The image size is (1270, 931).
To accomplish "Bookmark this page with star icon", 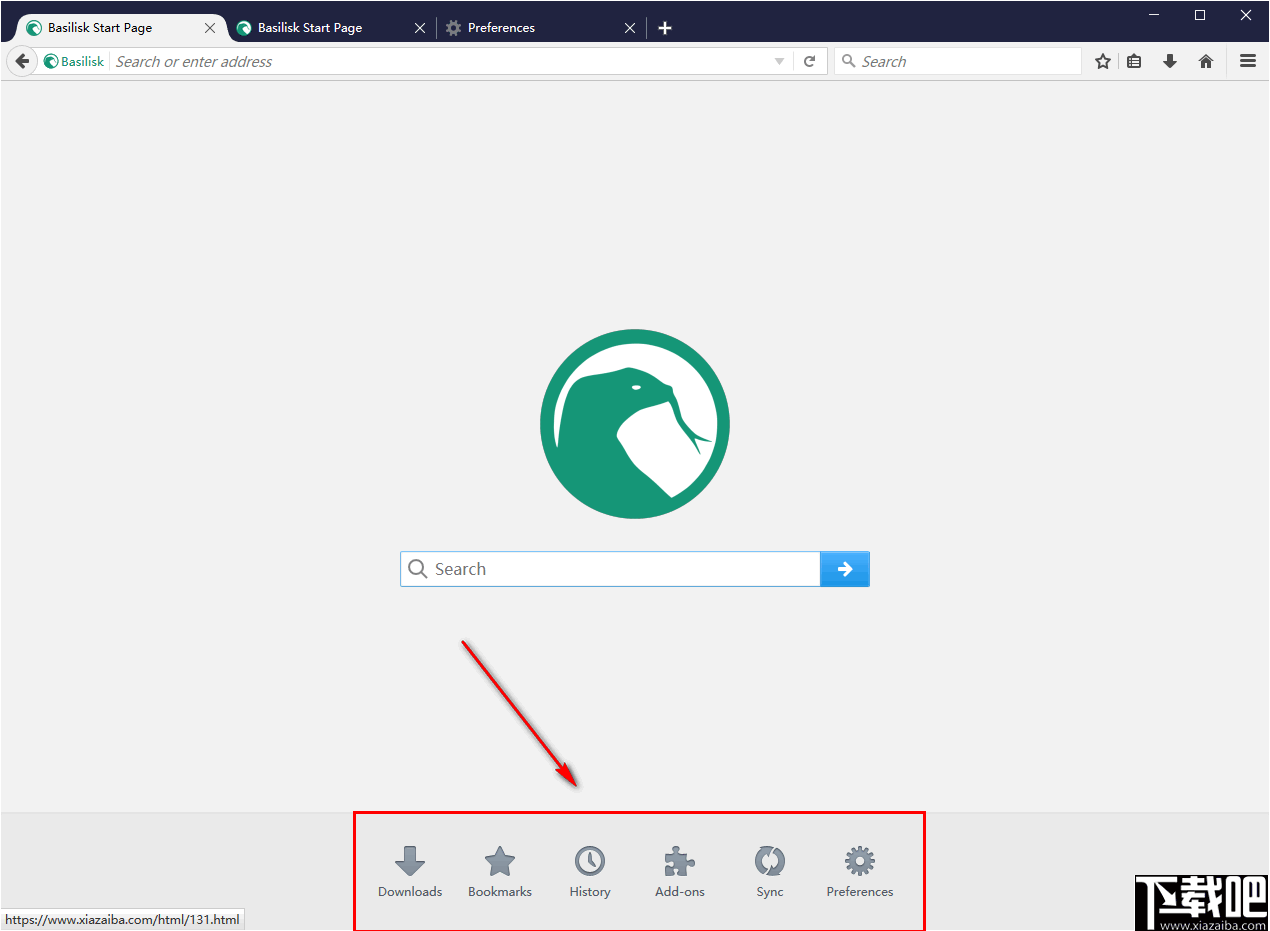I will [1103, 61].
